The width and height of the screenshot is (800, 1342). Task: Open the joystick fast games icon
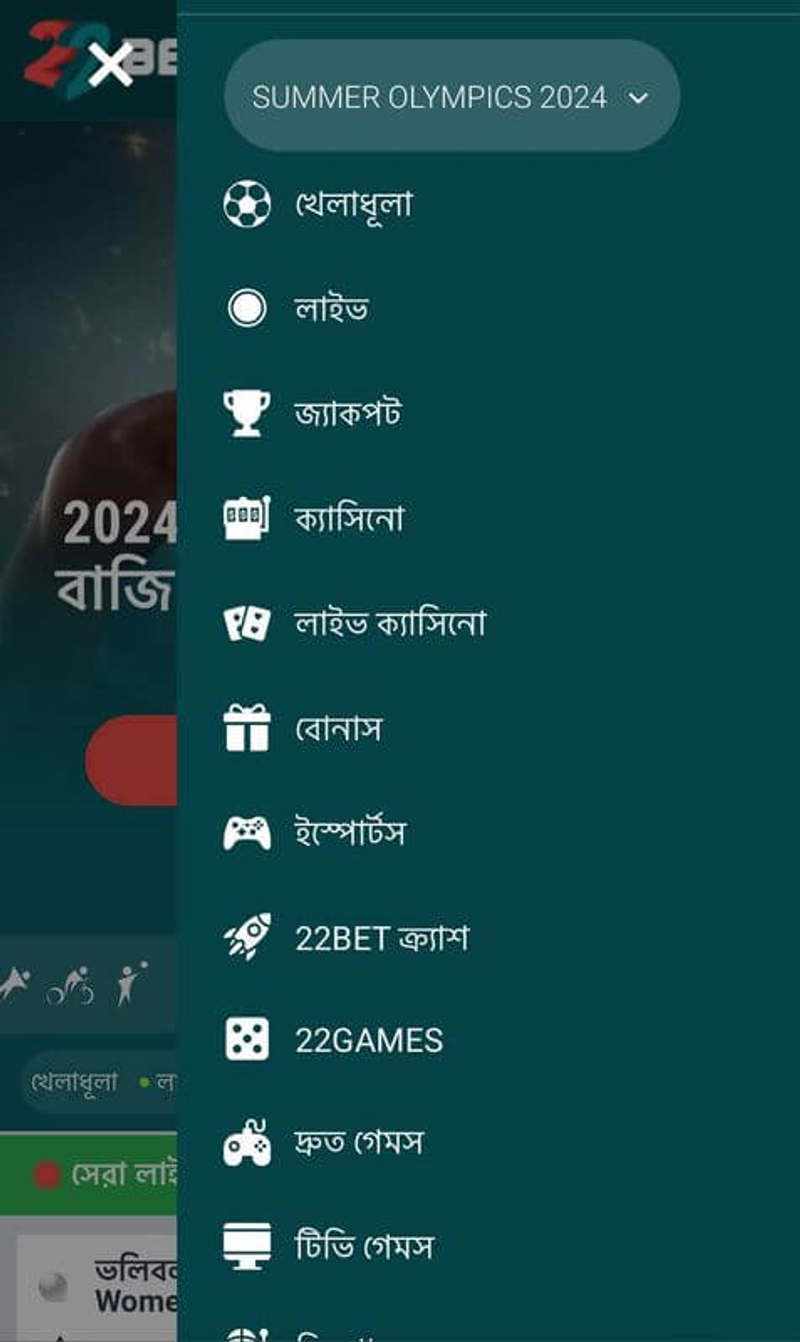coord(246,1143)
